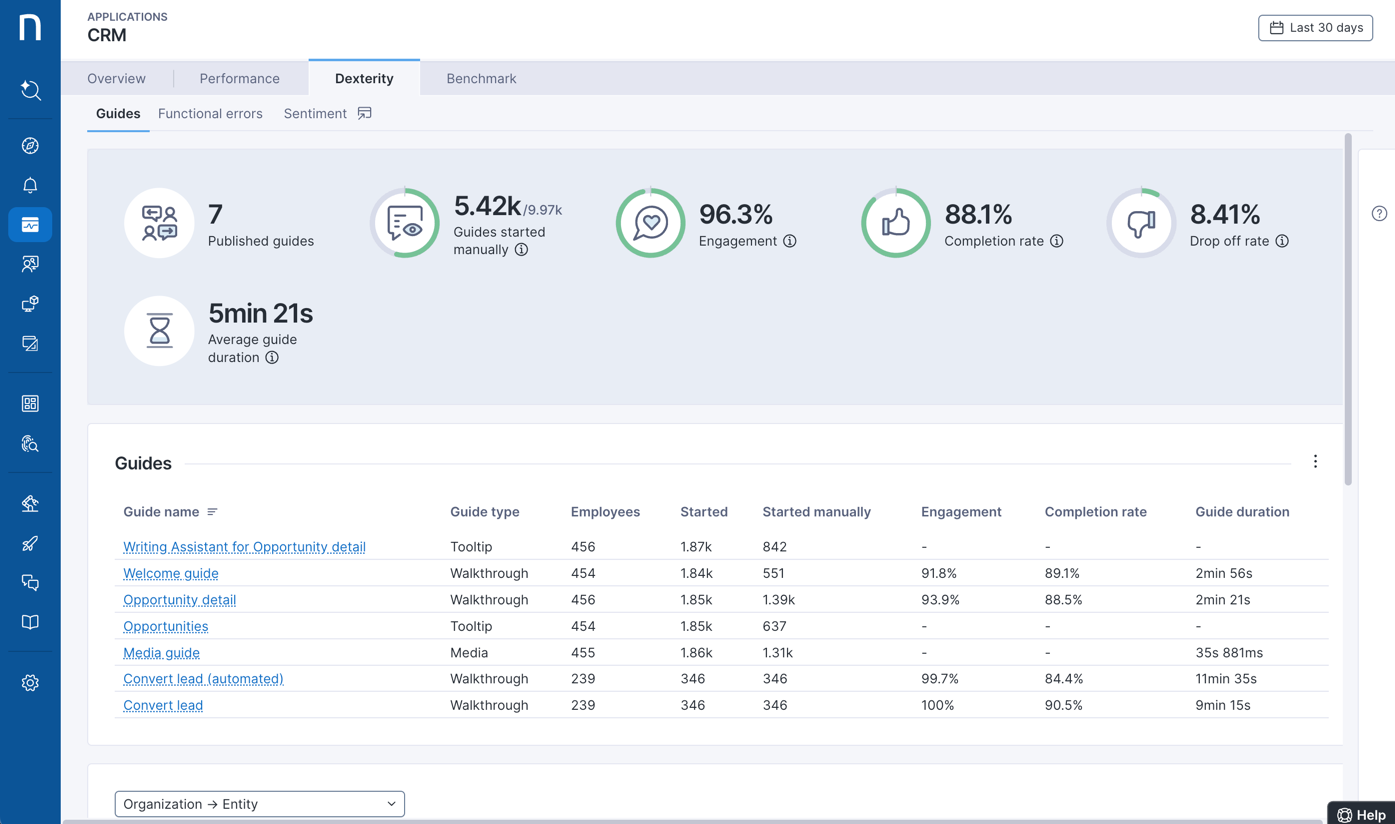The width and height of the screenshot is (1395, 824).
Task: Open the book icon in the sidebar
Action: coord(30,622)
